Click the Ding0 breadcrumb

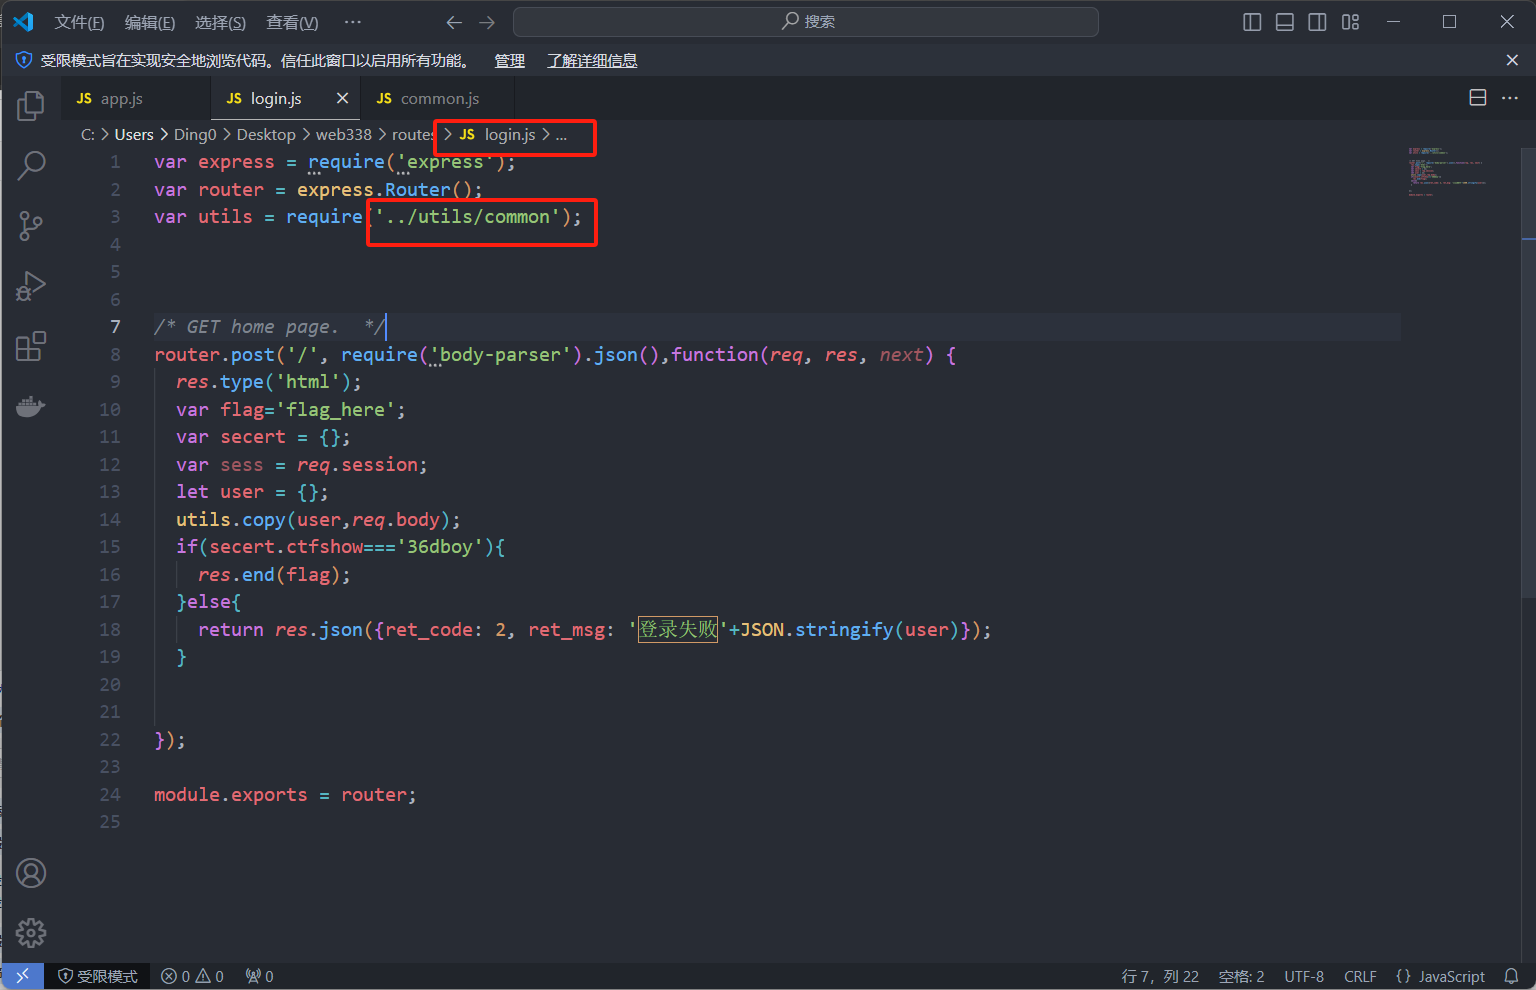click(x=195, y=134)
